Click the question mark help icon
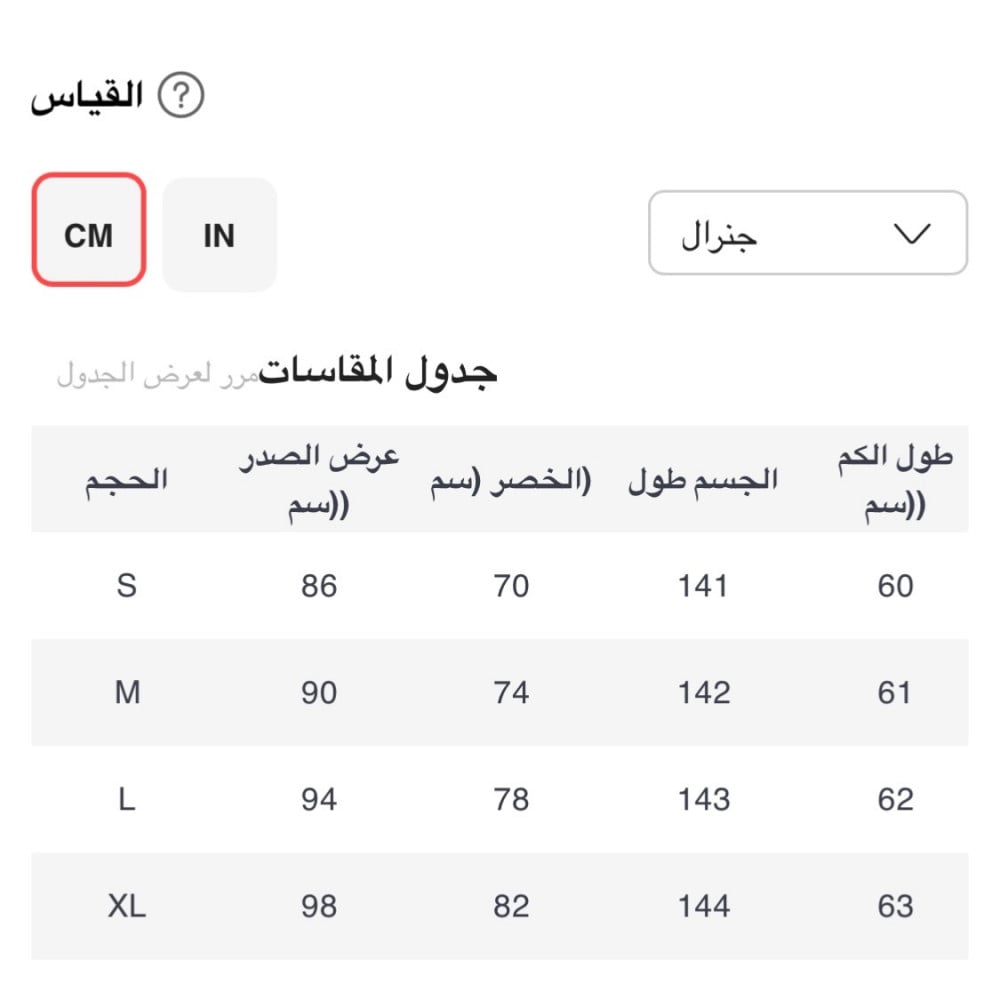Image resolution: width=1000 pixels, height=1000 pixels. [x=181, y=97]
